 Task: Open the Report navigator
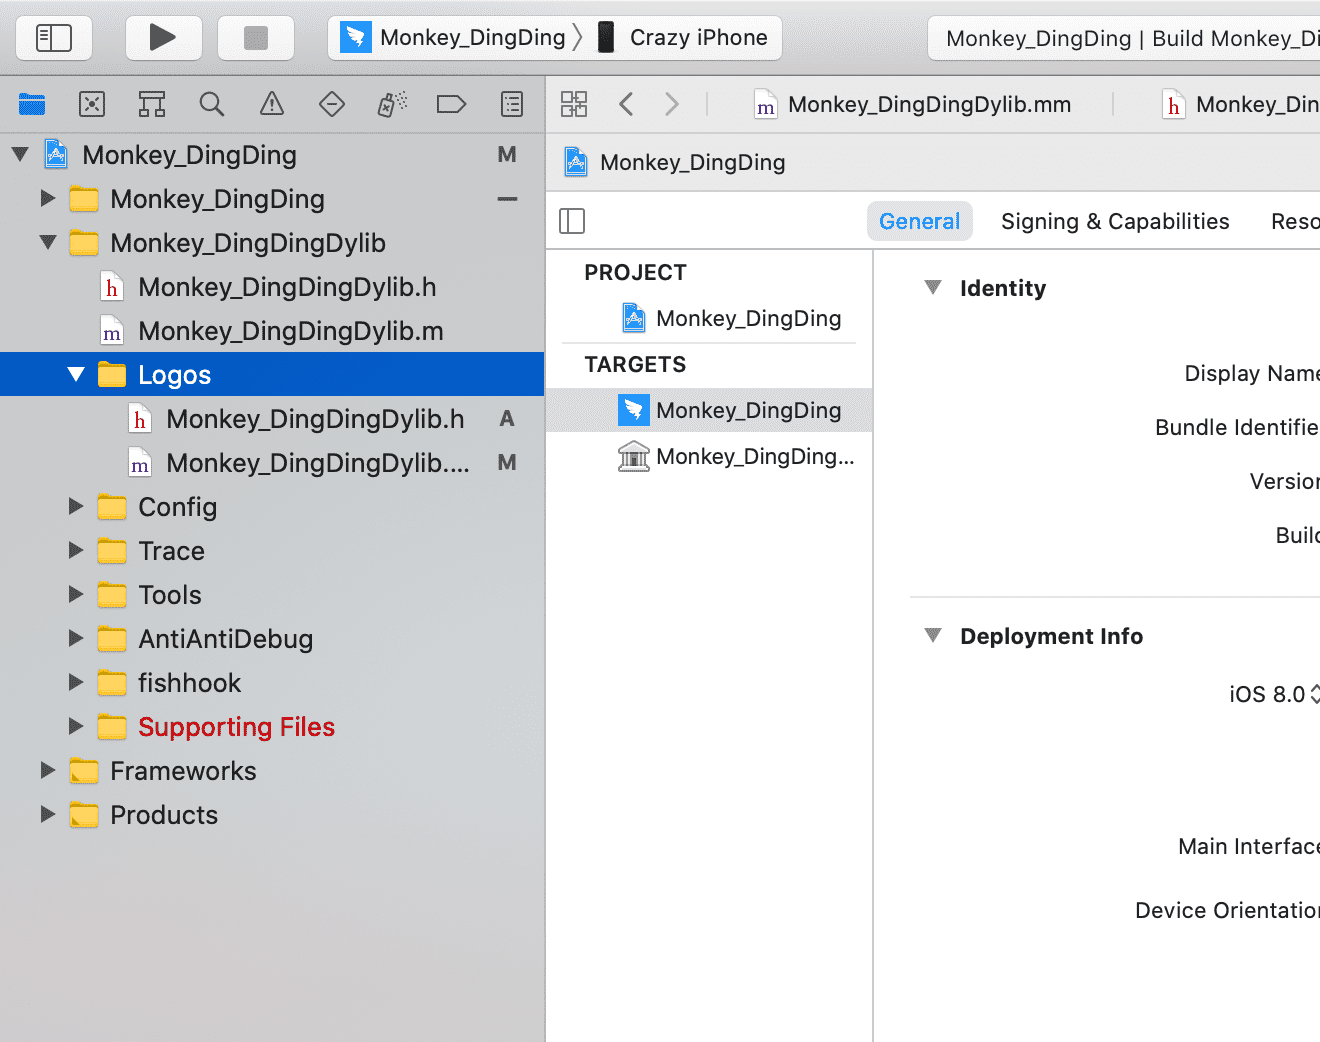click(x=512, y=104)
